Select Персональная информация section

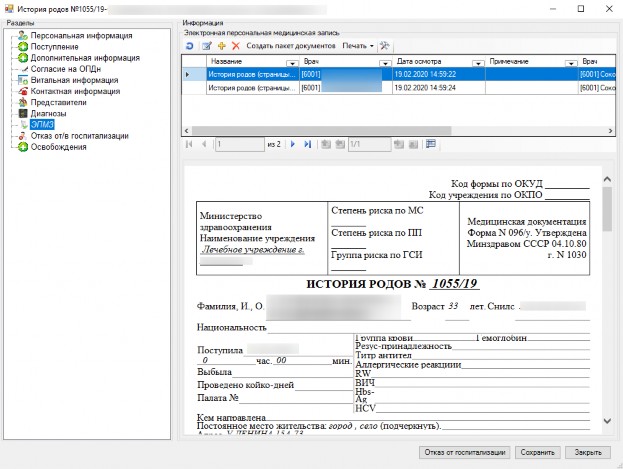point(81,35)
